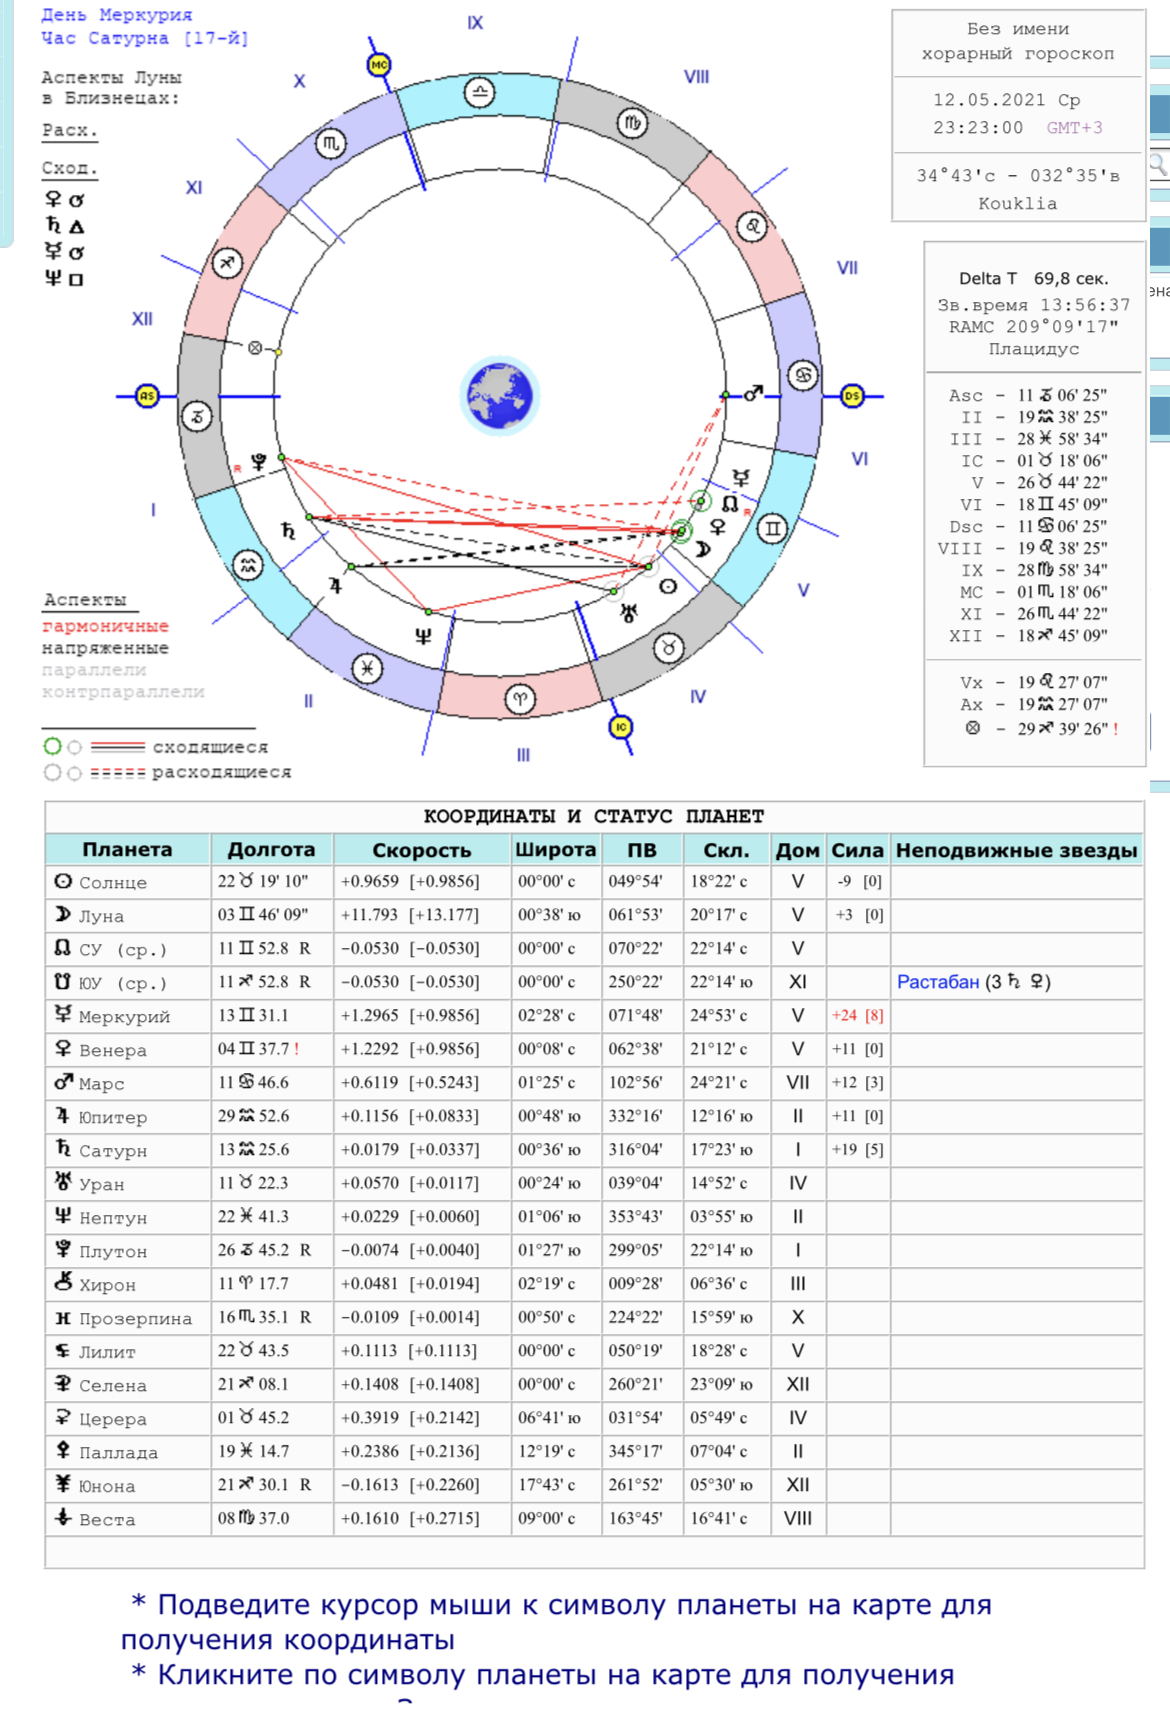Click the large green circle beside сходящиеся

[x=53, y=746]
